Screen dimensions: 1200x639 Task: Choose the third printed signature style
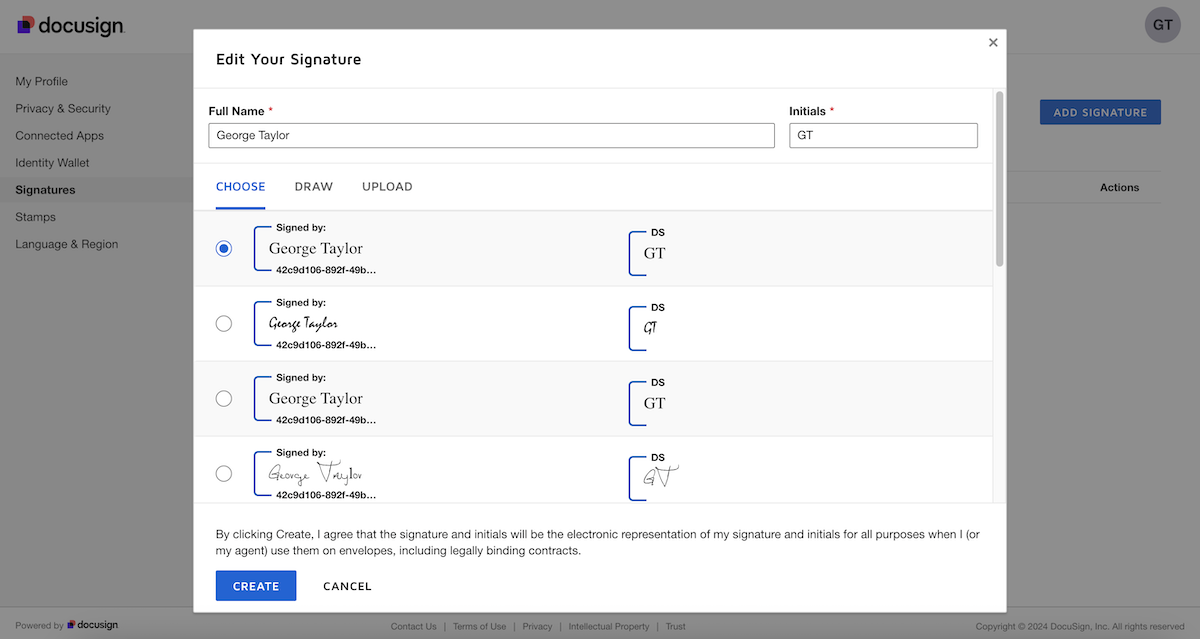(x=224, y=398)
